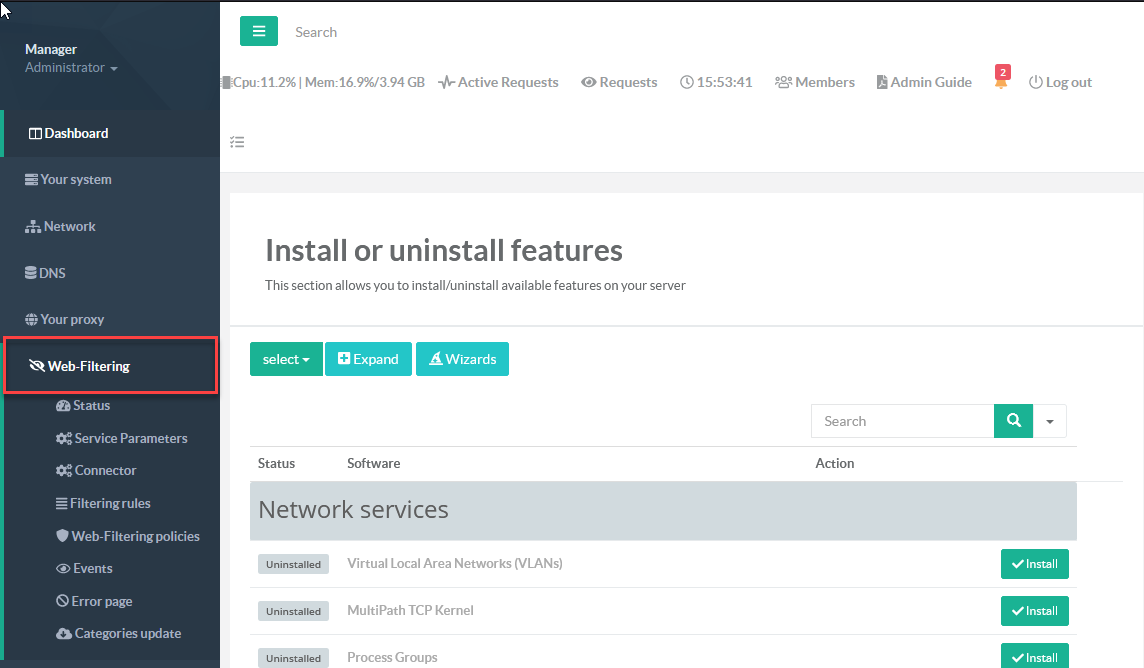Click the task list icon below toolbar
Screen dimensions: 1144x668
[237, 142]
